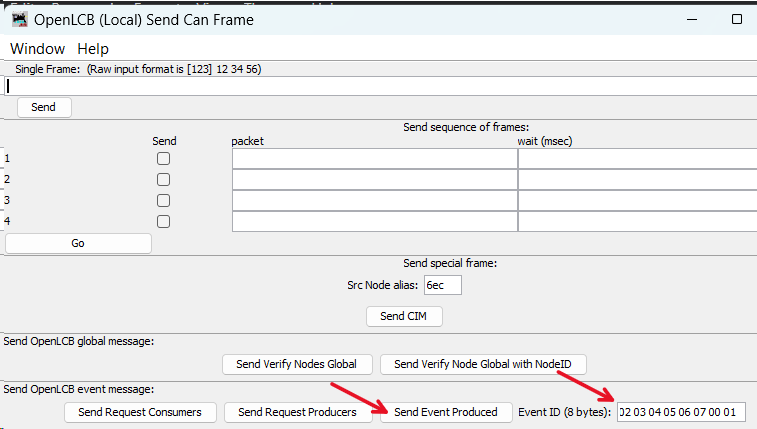757x429 pixels.
Task: Click the 'Send sequence of frames:' label
Action: click(466, 127)
